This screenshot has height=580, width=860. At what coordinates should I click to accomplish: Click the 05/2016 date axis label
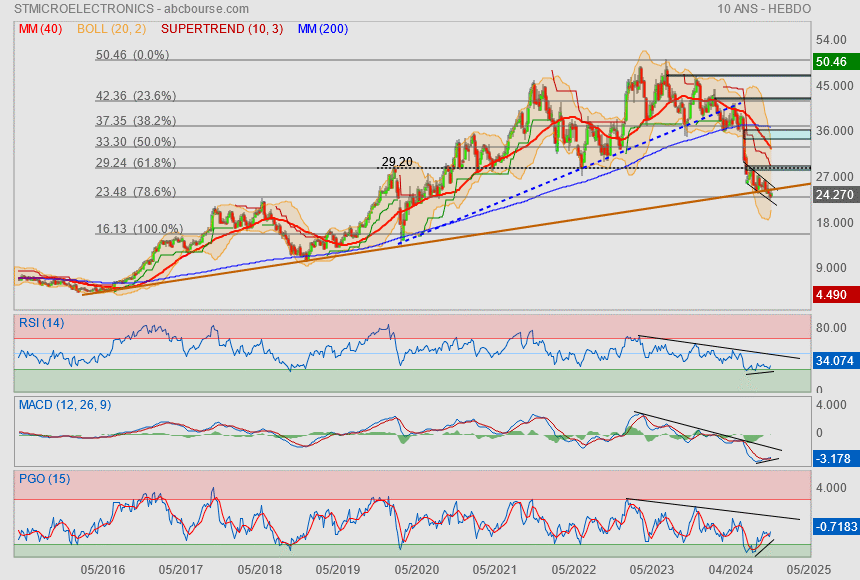tap(103, 570)
